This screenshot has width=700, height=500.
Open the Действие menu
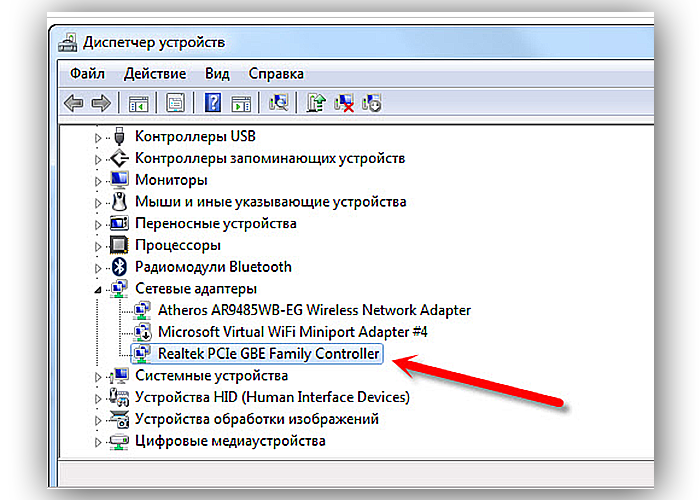(155, 74)
